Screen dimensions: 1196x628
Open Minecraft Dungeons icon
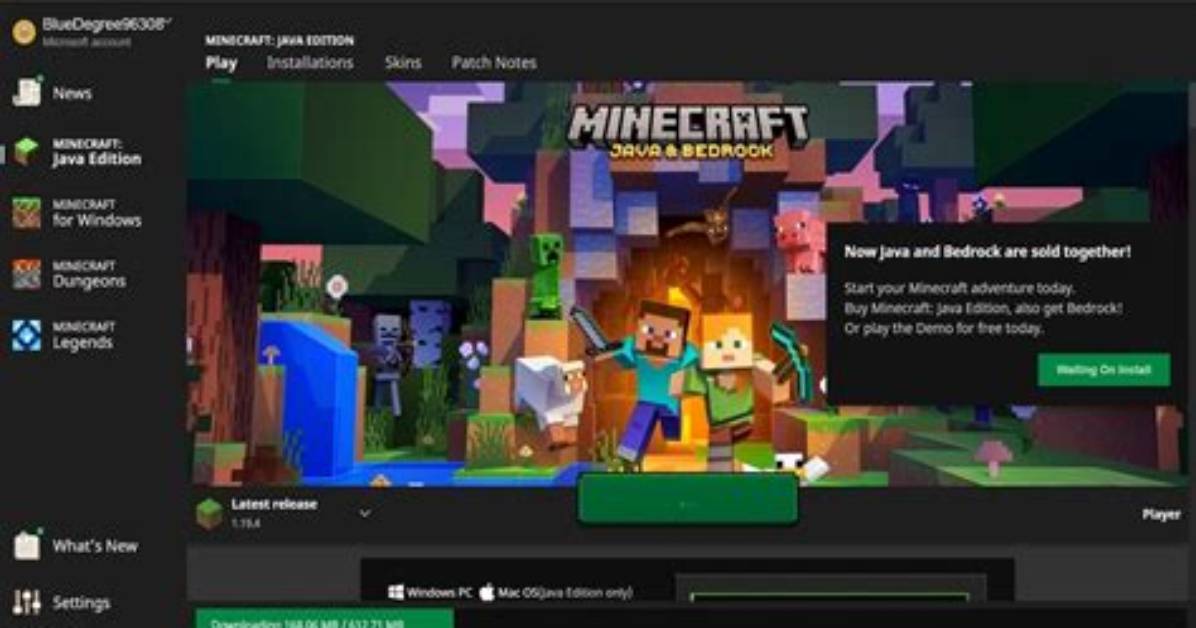click(27, 274)
